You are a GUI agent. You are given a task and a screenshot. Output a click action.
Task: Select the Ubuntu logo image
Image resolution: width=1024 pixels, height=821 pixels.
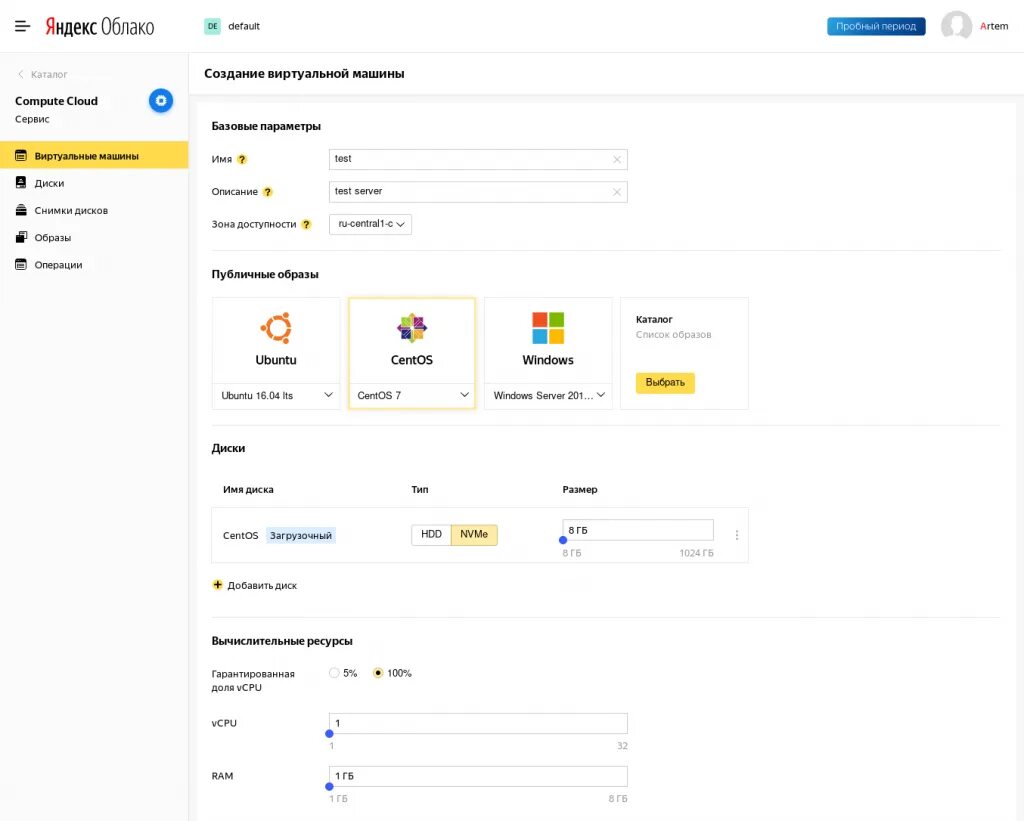276,328
